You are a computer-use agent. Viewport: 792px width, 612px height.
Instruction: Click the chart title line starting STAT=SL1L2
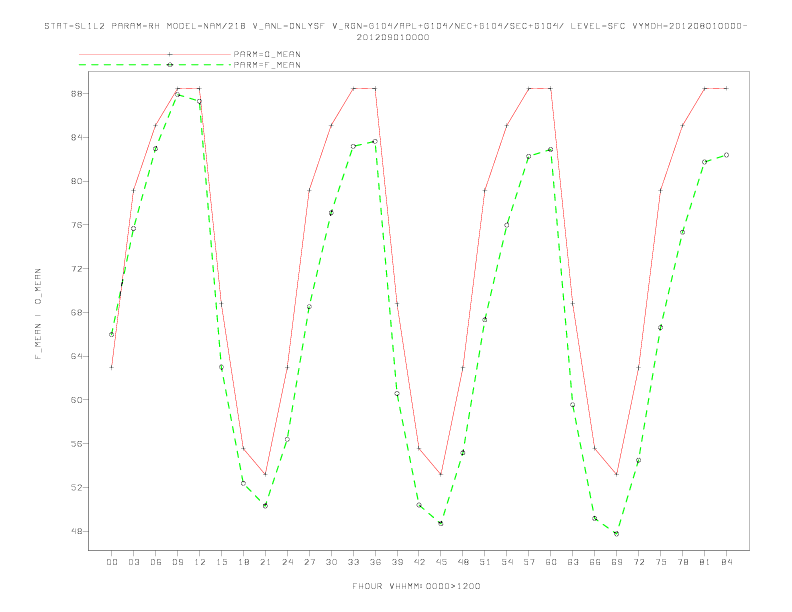(x=395, y=26)
